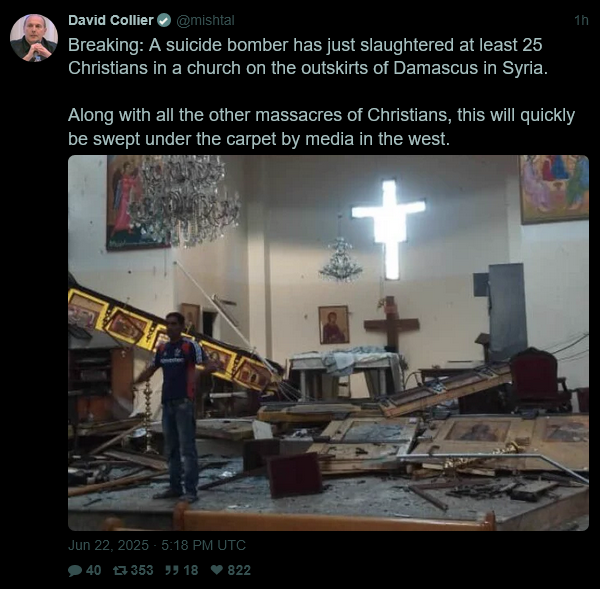
Task: Click the quote marks icon
Action: tap(172, 570)
